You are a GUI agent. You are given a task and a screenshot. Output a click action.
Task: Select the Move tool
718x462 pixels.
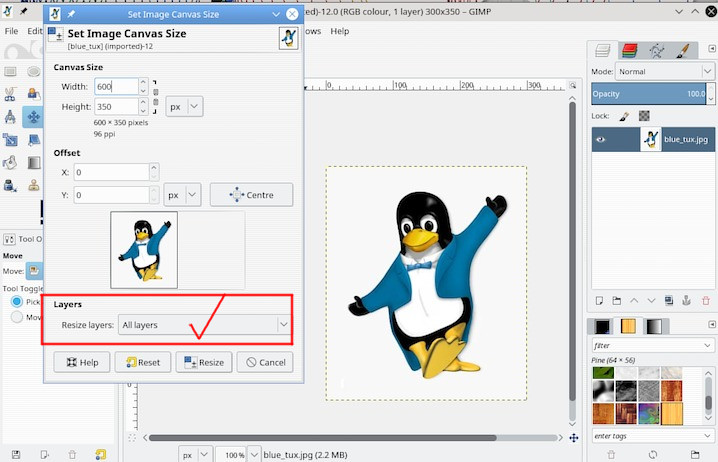coord(33,117)
